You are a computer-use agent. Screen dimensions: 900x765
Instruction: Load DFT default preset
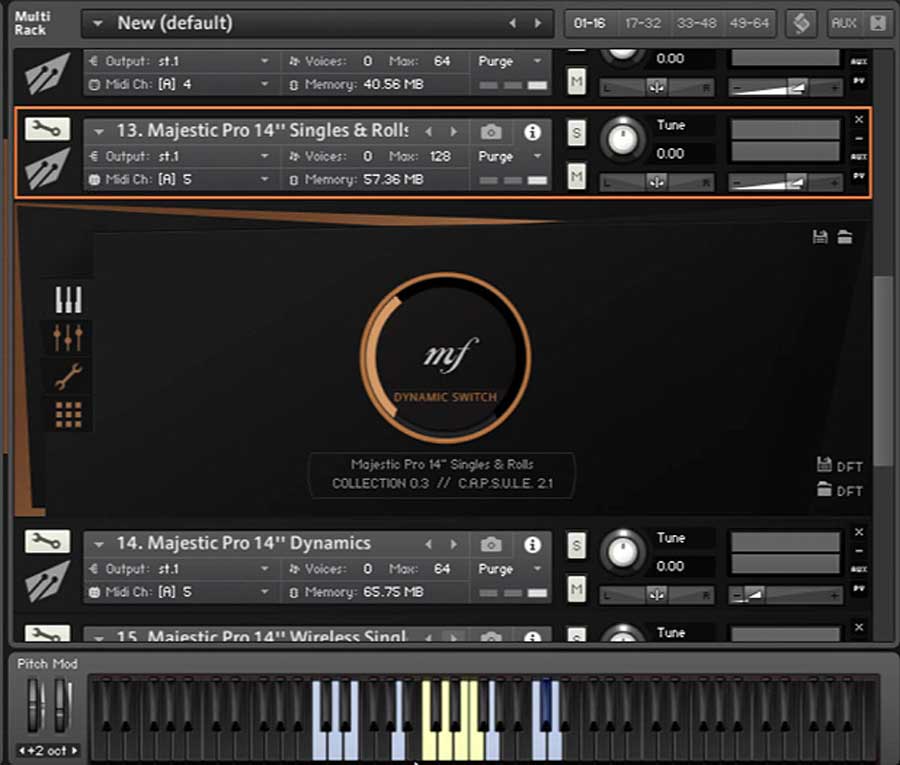coord(840,490)
